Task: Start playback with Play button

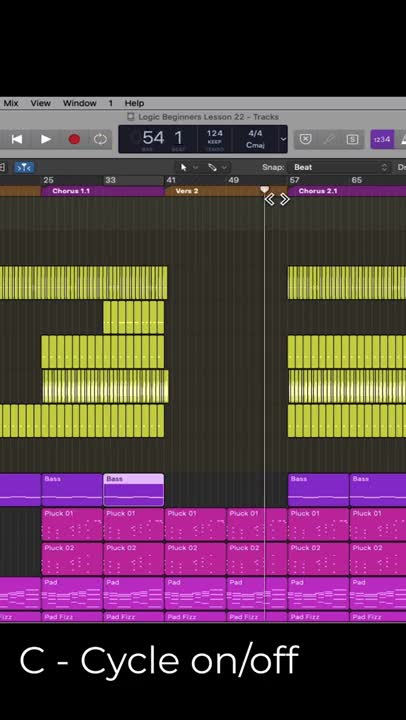Action: 46,139
